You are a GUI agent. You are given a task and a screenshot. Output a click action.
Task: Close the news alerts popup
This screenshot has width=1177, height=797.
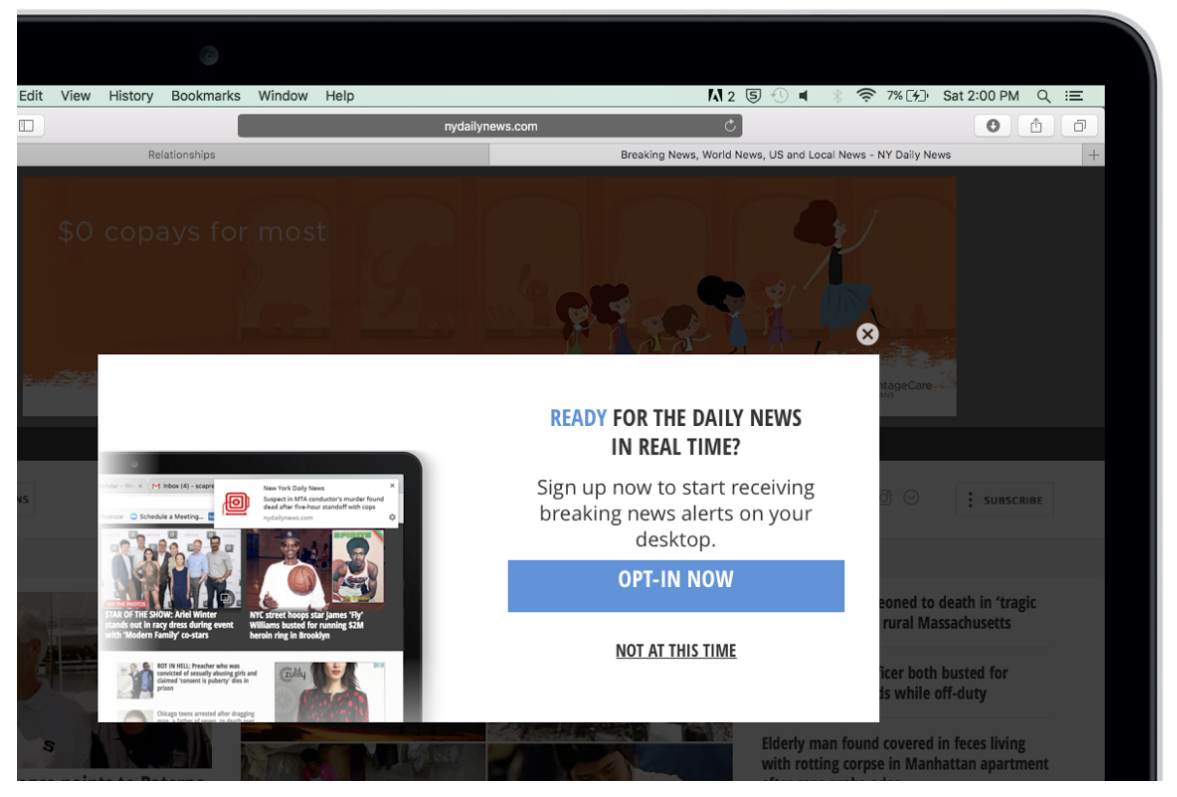point(867,335)
